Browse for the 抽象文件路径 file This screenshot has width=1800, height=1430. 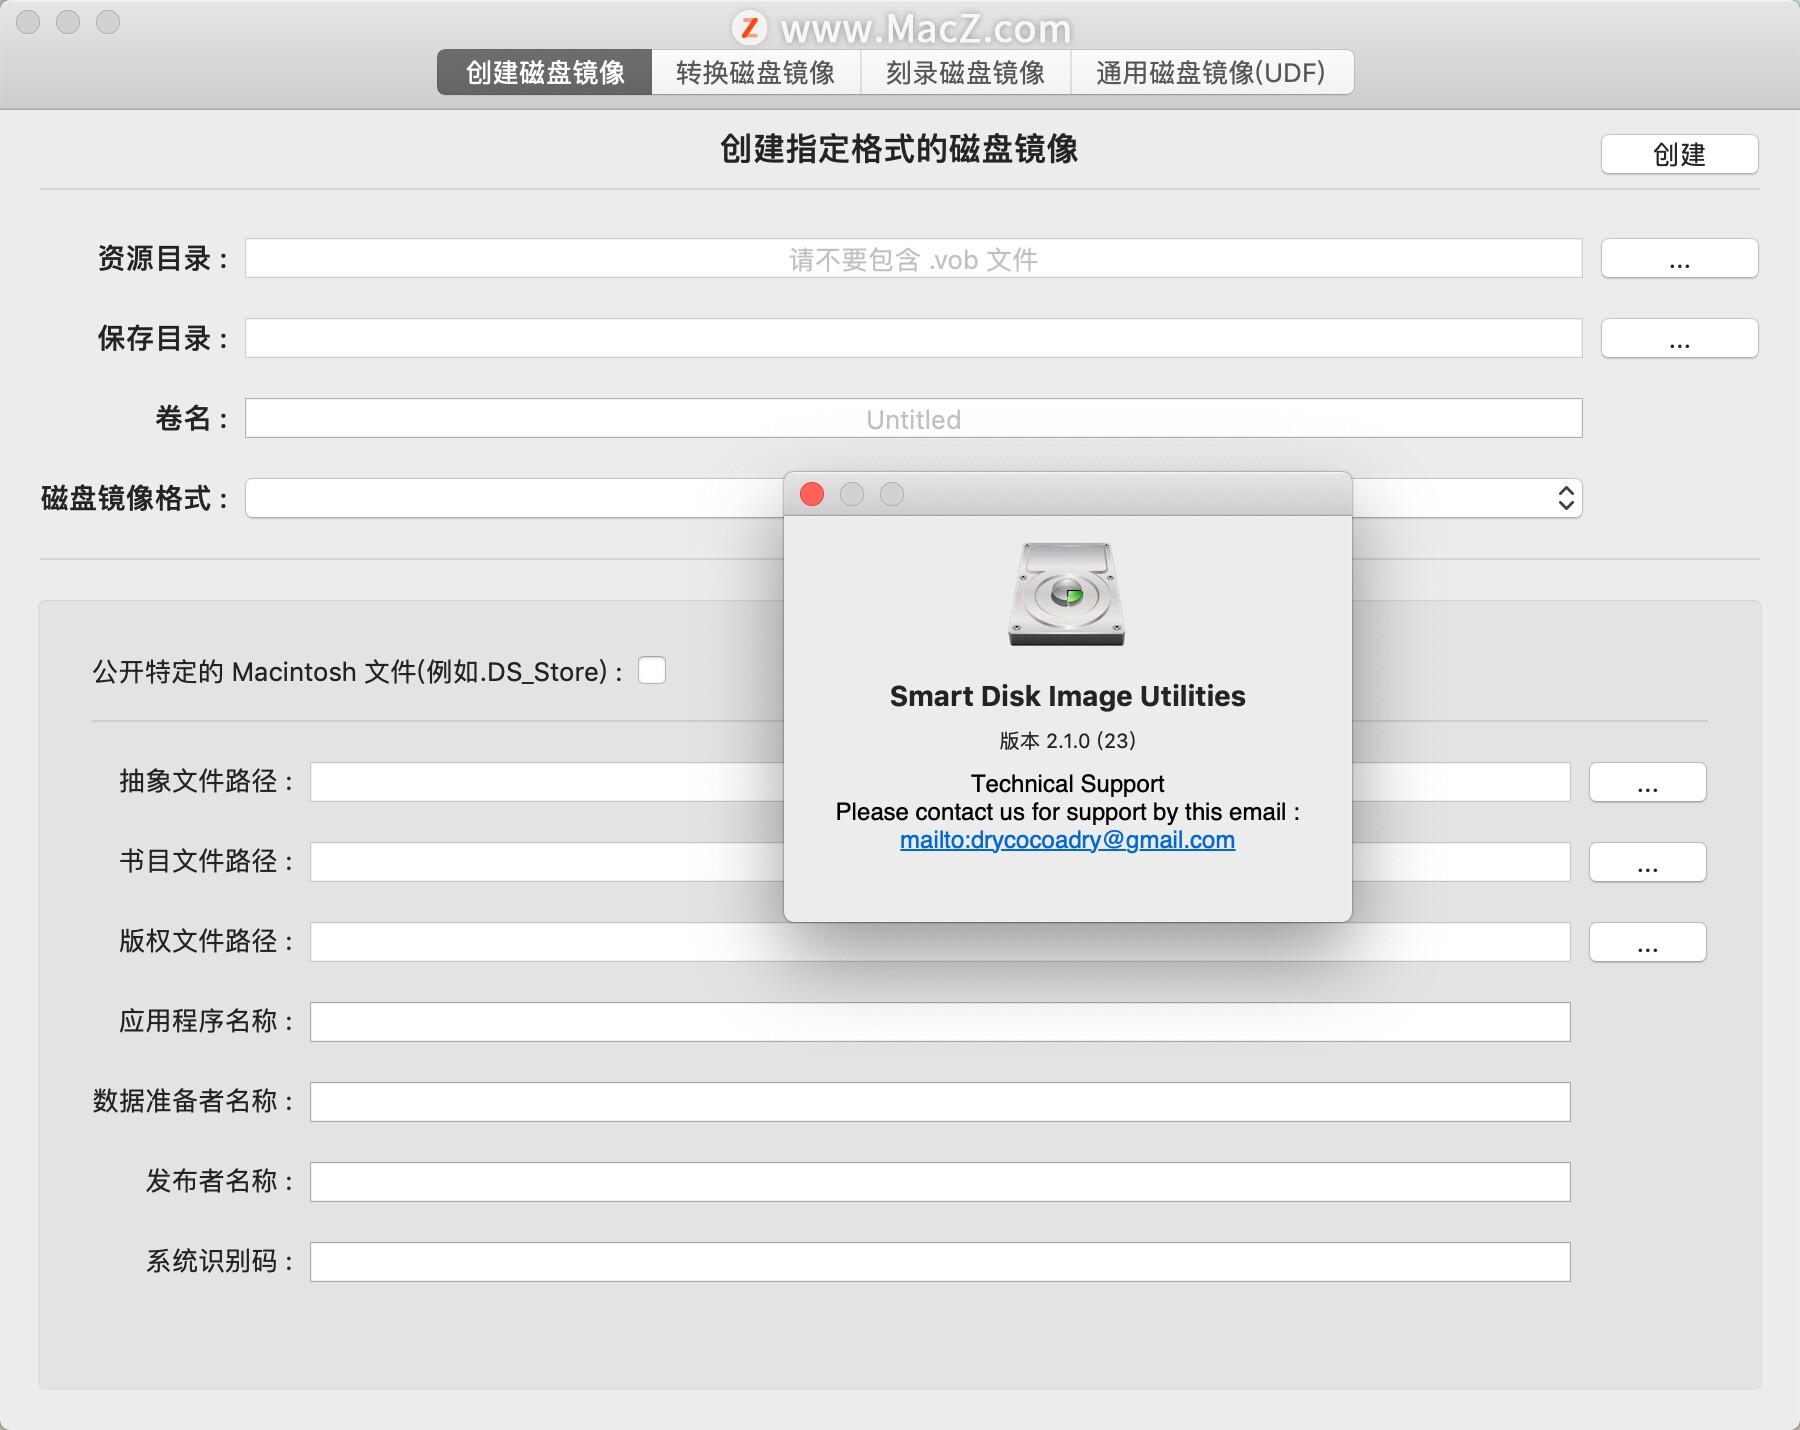pyautogui.click(x=1647, y=782)
